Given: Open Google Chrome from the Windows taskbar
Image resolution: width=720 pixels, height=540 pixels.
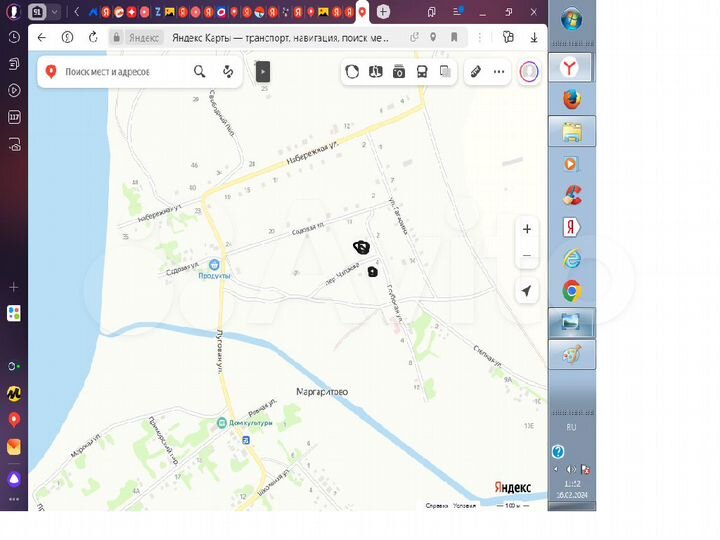Looking at the screenshot, I should coord(571,291).
